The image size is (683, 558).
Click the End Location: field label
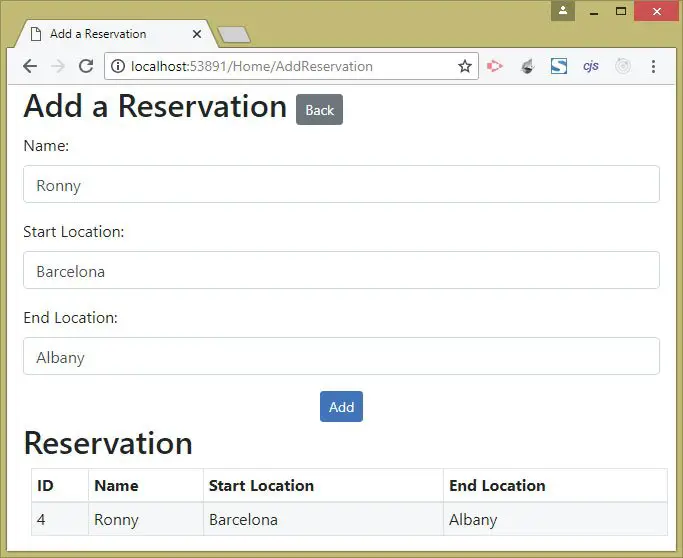pyautogui.click(x=71, y=318)
